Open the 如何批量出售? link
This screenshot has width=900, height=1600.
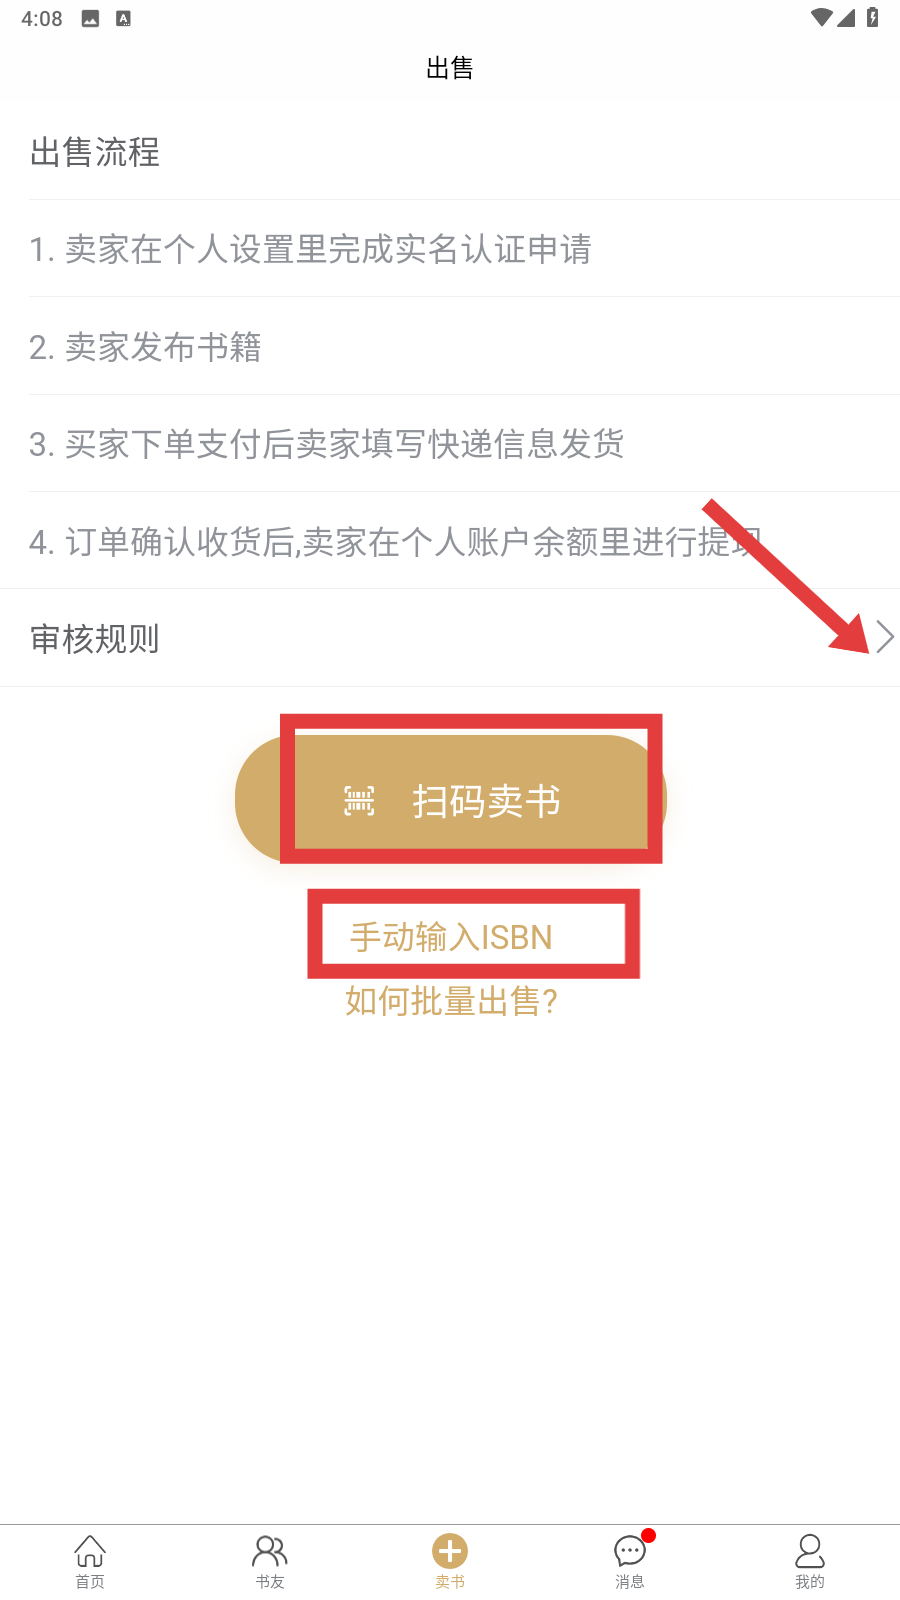451,1001
